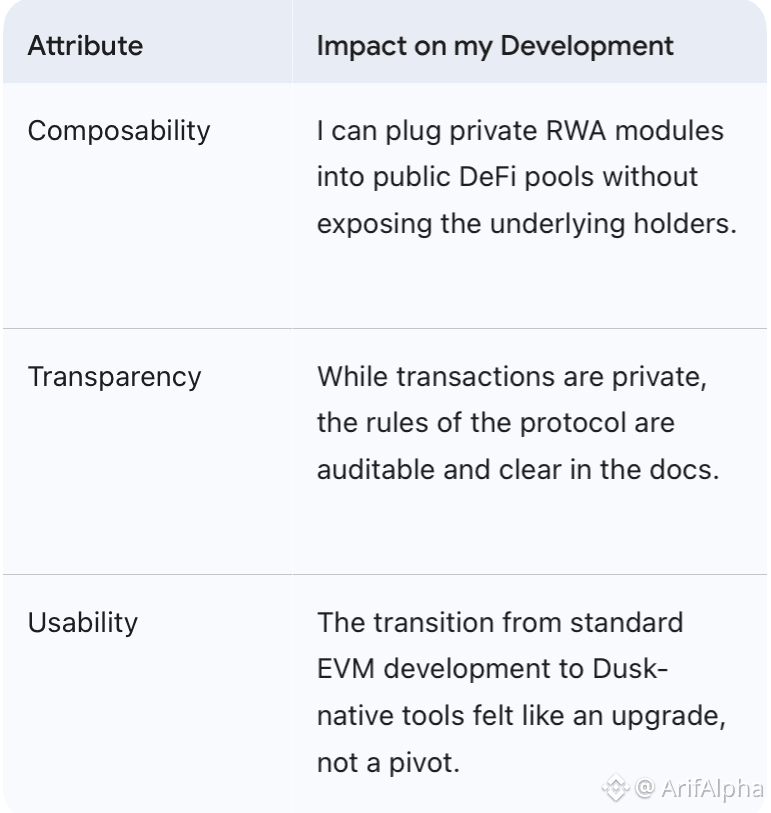771x813 pixels.
Task: Select the Impact on my Development header
Action: pos(495,45)
